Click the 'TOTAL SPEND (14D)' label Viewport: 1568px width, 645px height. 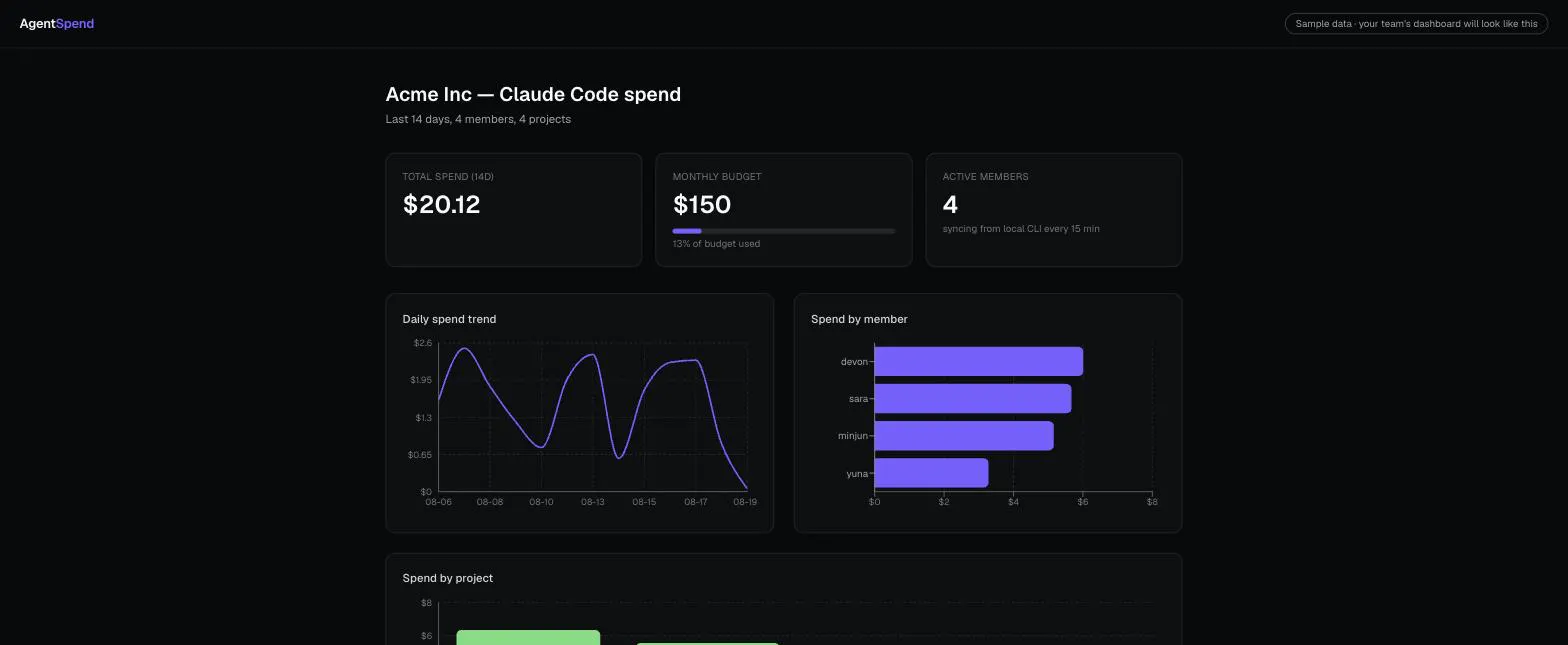[x=448, y=177]
